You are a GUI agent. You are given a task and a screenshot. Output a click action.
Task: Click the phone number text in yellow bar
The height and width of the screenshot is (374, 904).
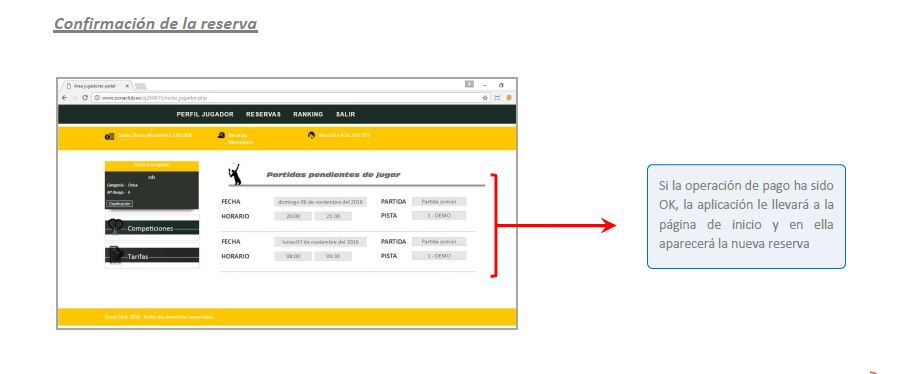click(344, 135)
